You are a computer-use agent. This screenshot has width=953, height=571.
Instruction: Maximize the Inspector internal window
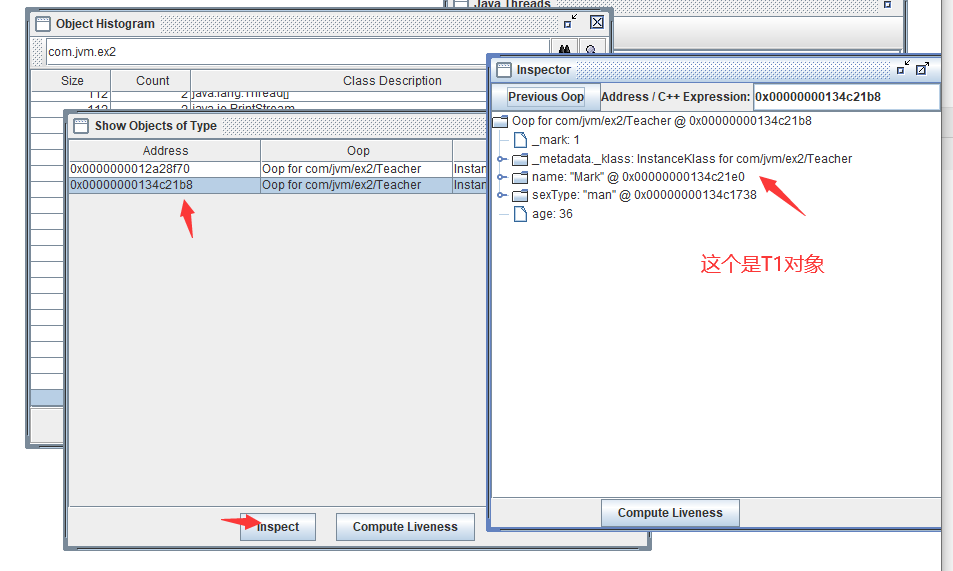(923, 68)
